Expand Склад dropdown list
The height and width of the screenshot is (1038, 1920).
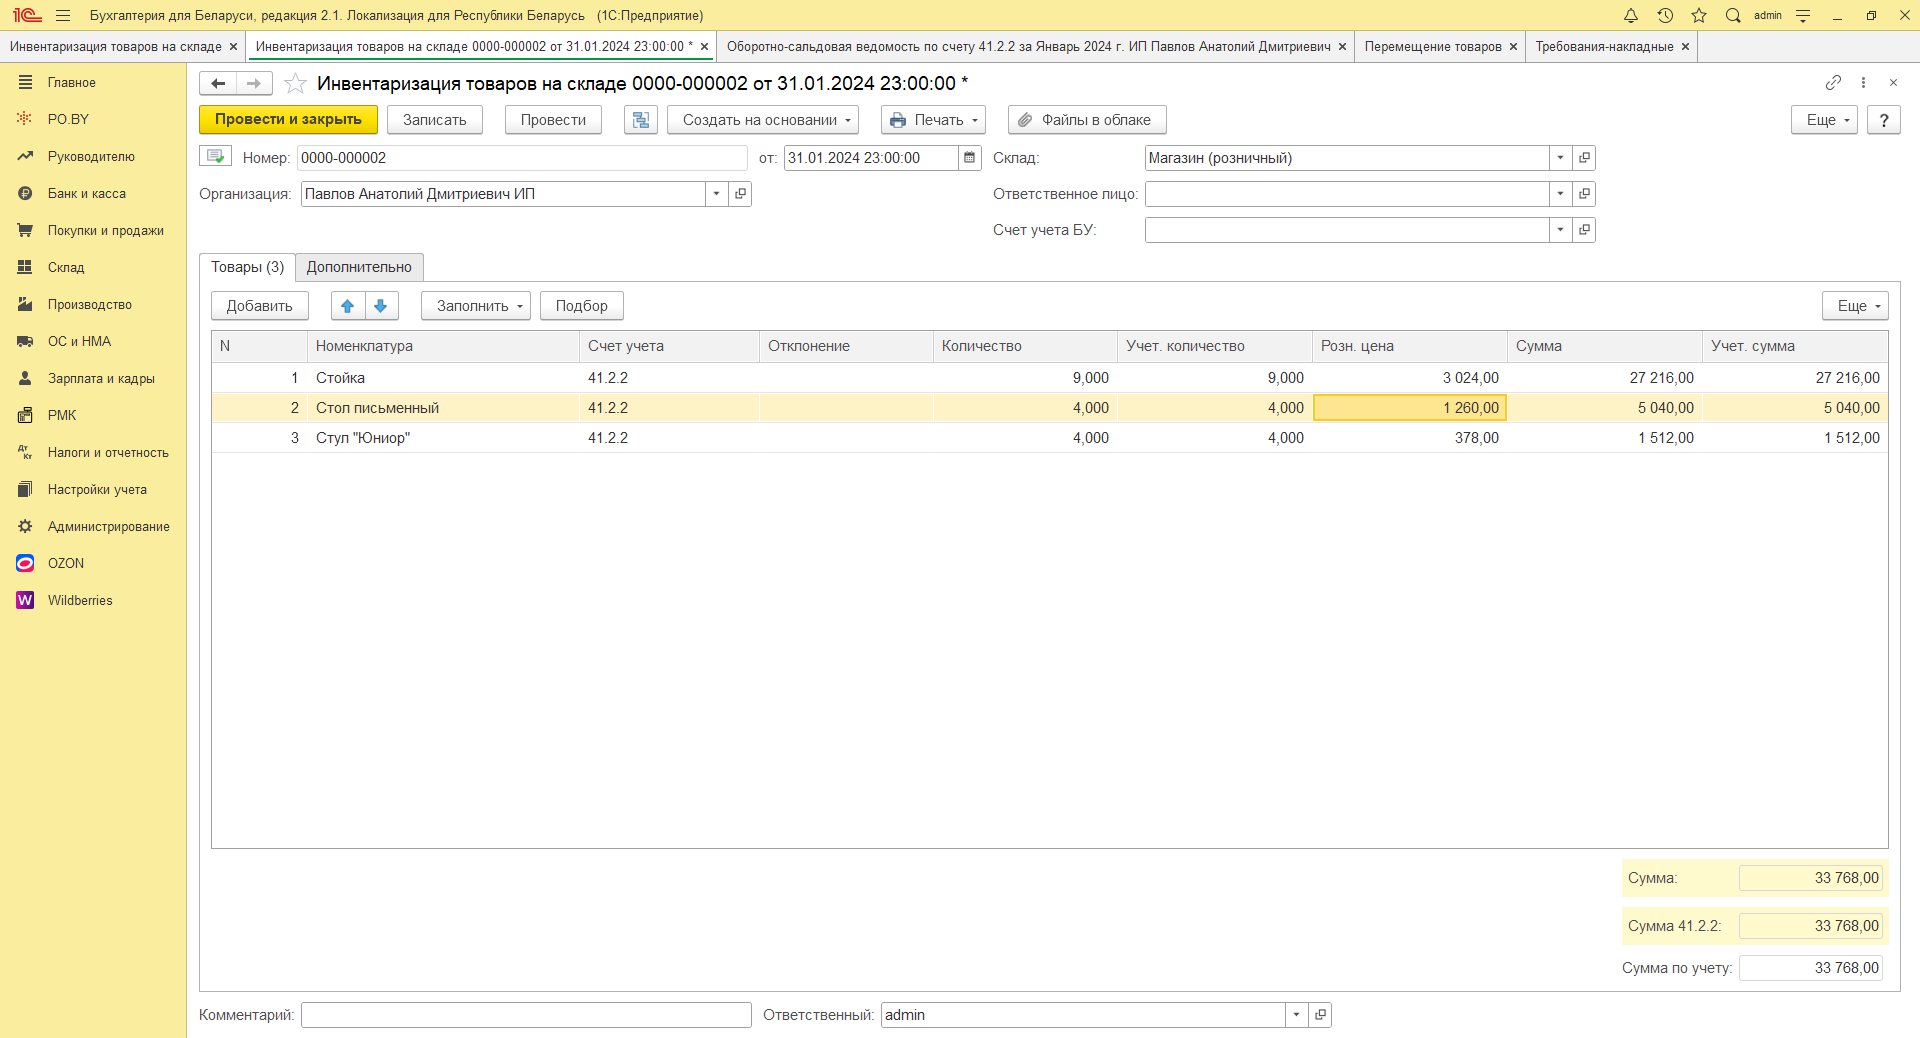tap(1560, 158)
